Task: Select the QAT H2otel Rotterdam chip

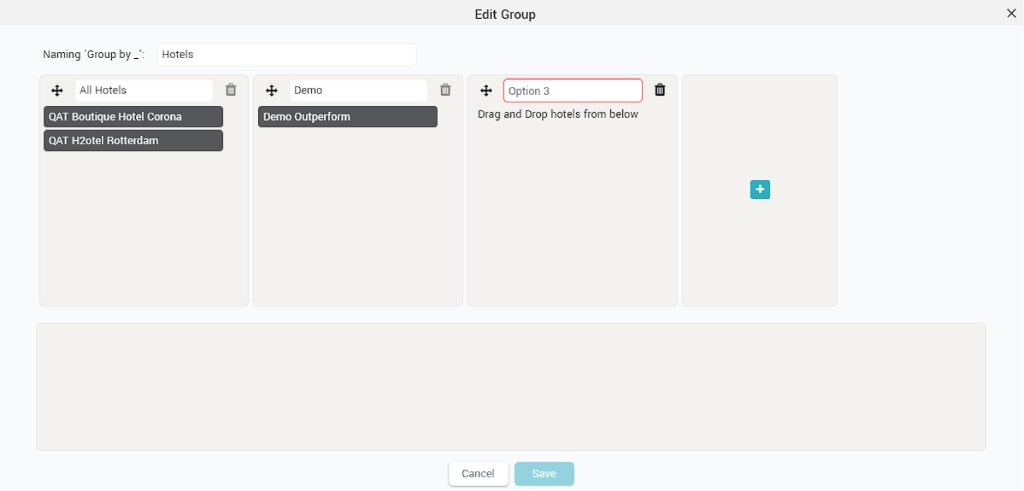Action: [133, 140]
